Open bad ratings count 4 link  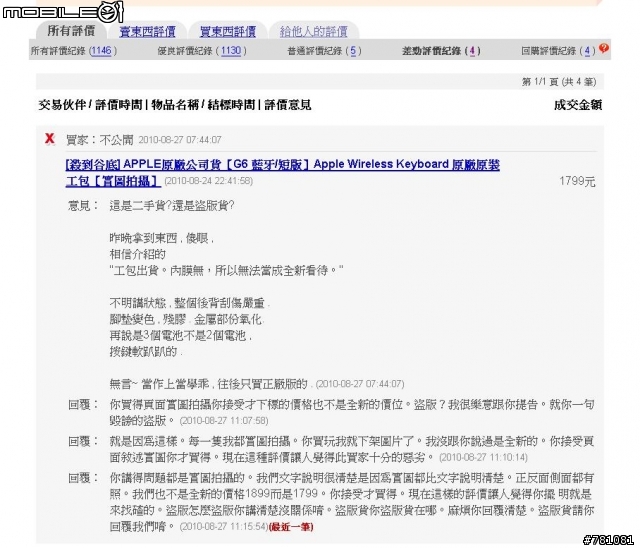click(472, 51)
